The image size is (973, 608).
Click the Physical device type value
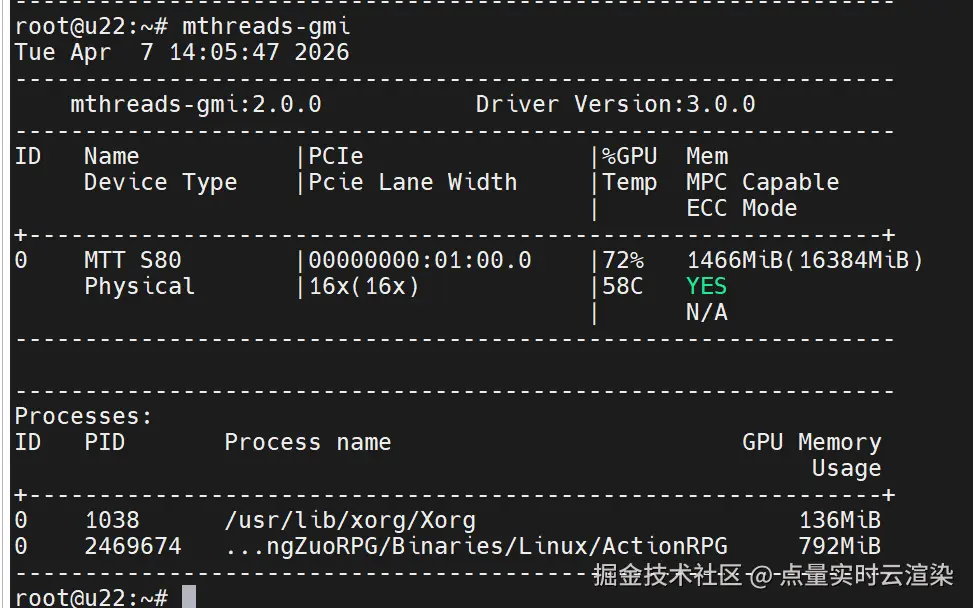point(139,286)
